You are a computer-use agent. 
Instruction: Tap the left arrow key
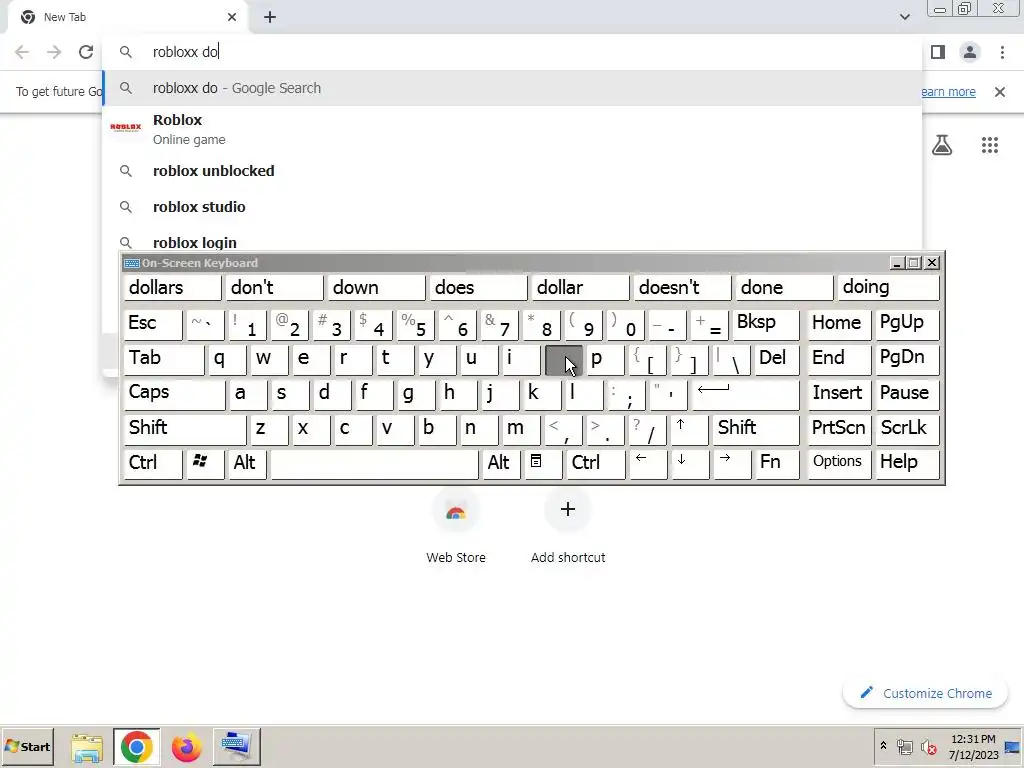click(x=648, y=464)
